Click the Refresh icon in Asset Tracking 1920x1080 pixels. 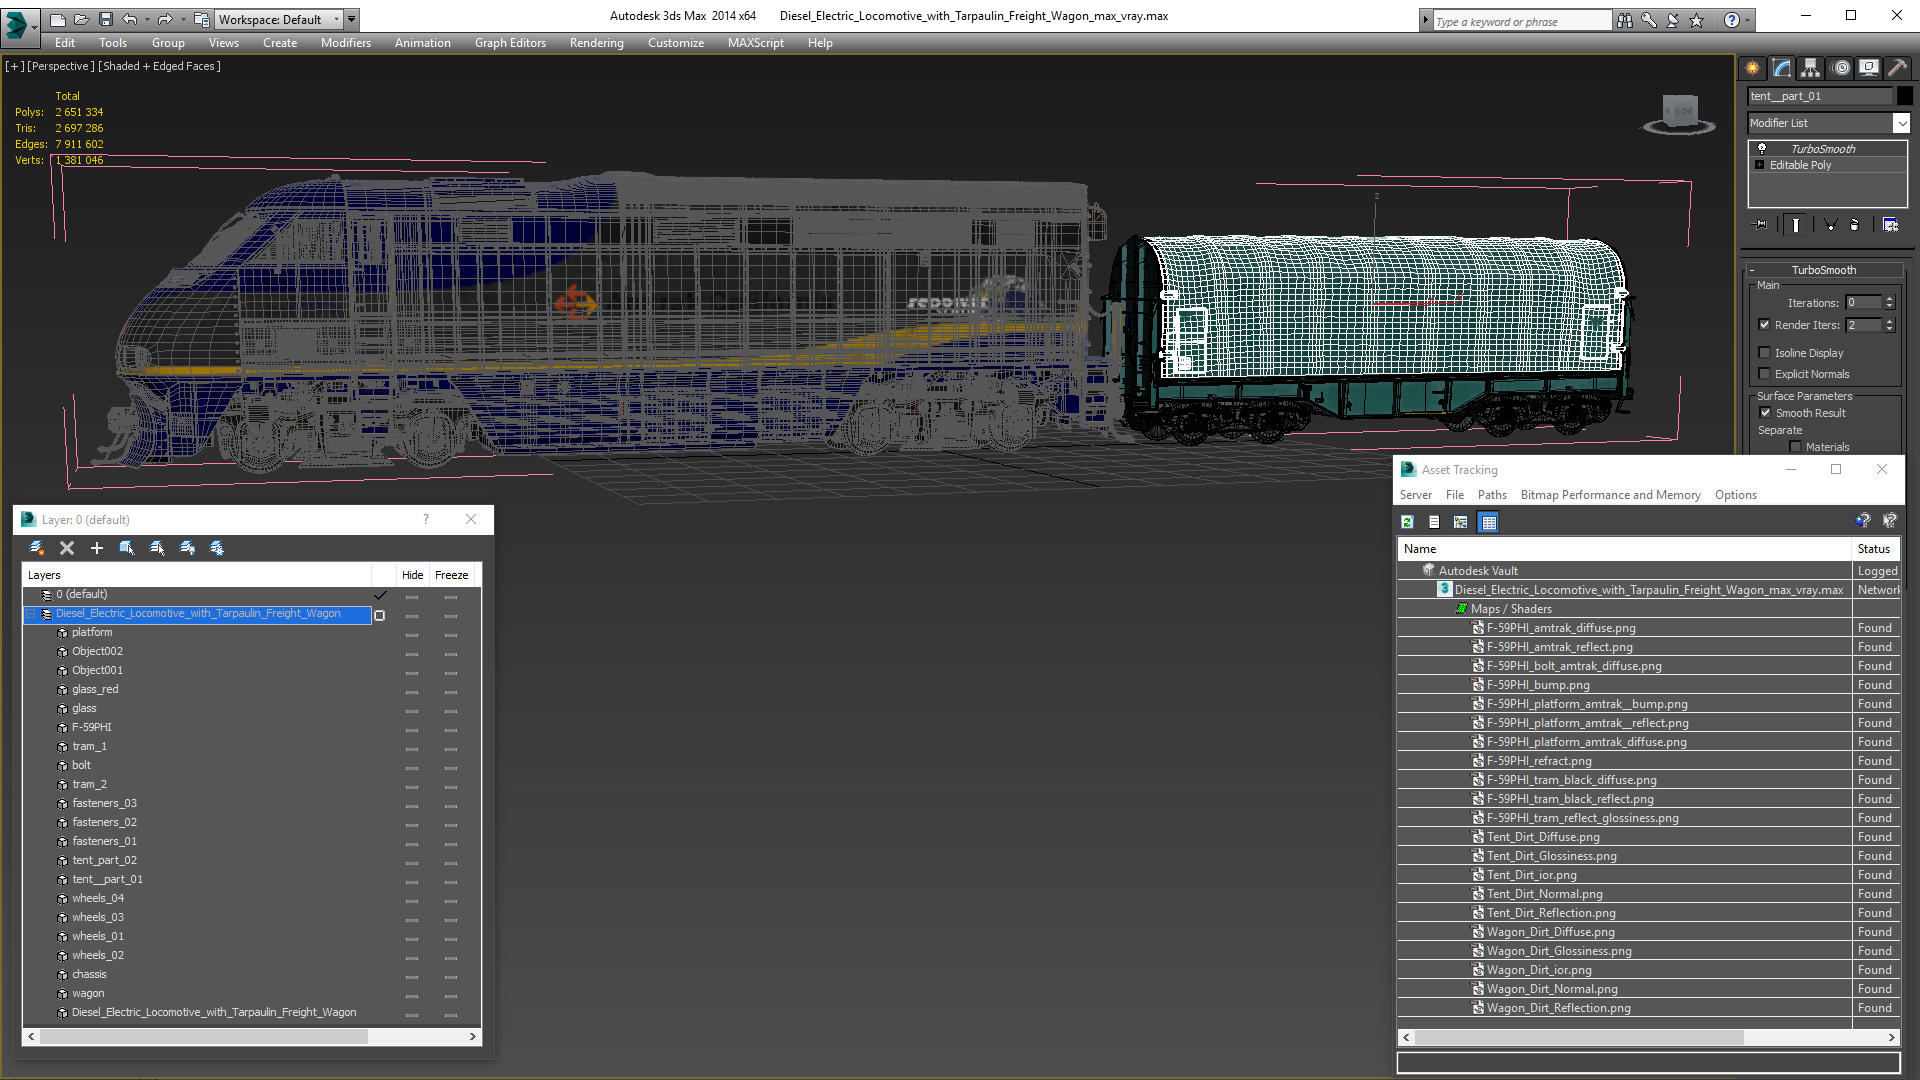1407,522
